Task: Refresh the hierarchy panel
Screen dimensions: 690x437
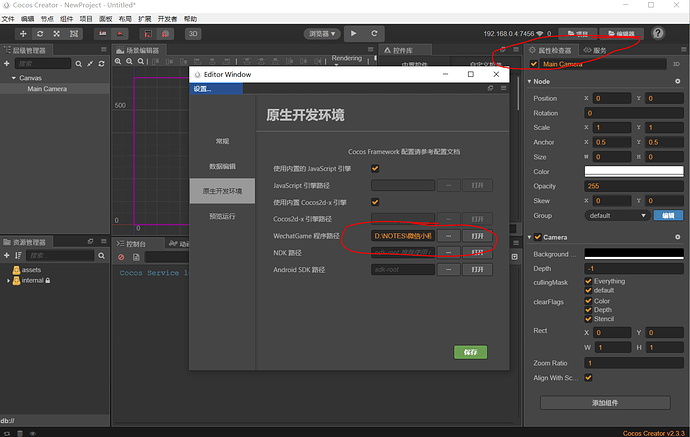Action: (x=102, y=64)
